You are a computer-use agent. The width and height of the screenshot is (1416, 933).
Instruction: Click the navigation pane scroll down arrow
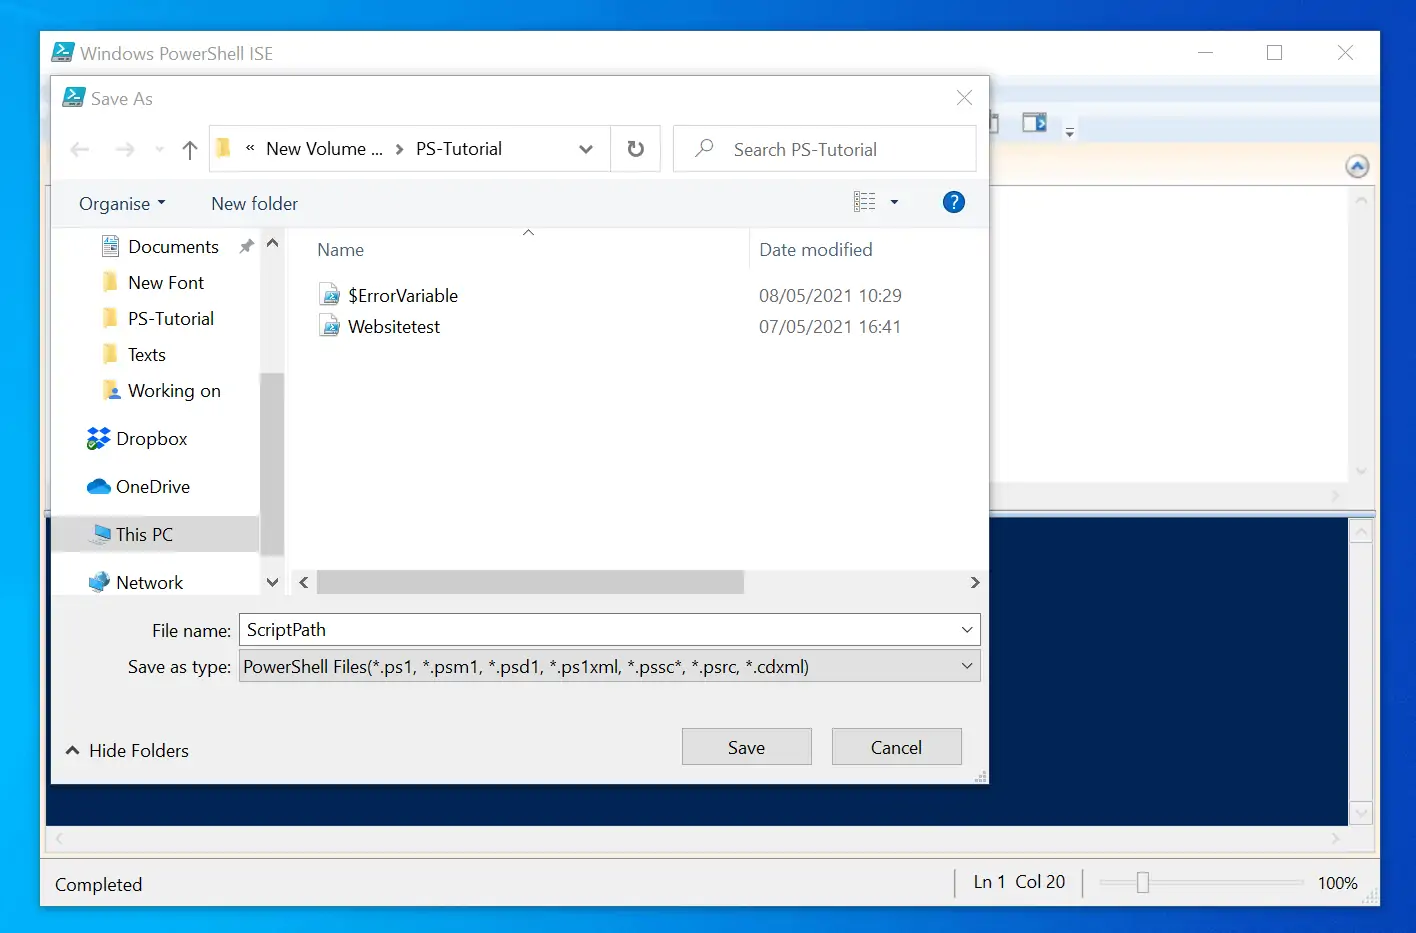point(272,582)
